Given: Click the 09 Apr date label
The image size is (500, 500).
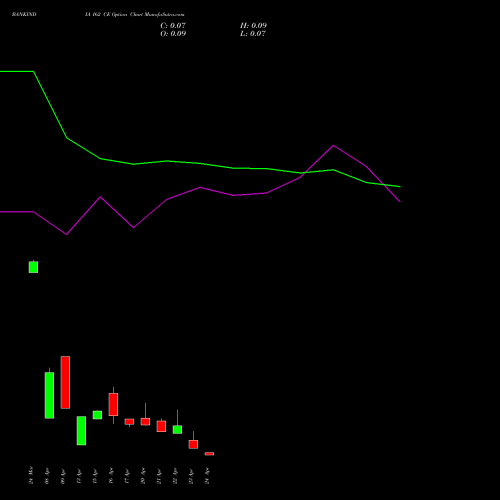Looking at the screenshot, I should (63, 476).
